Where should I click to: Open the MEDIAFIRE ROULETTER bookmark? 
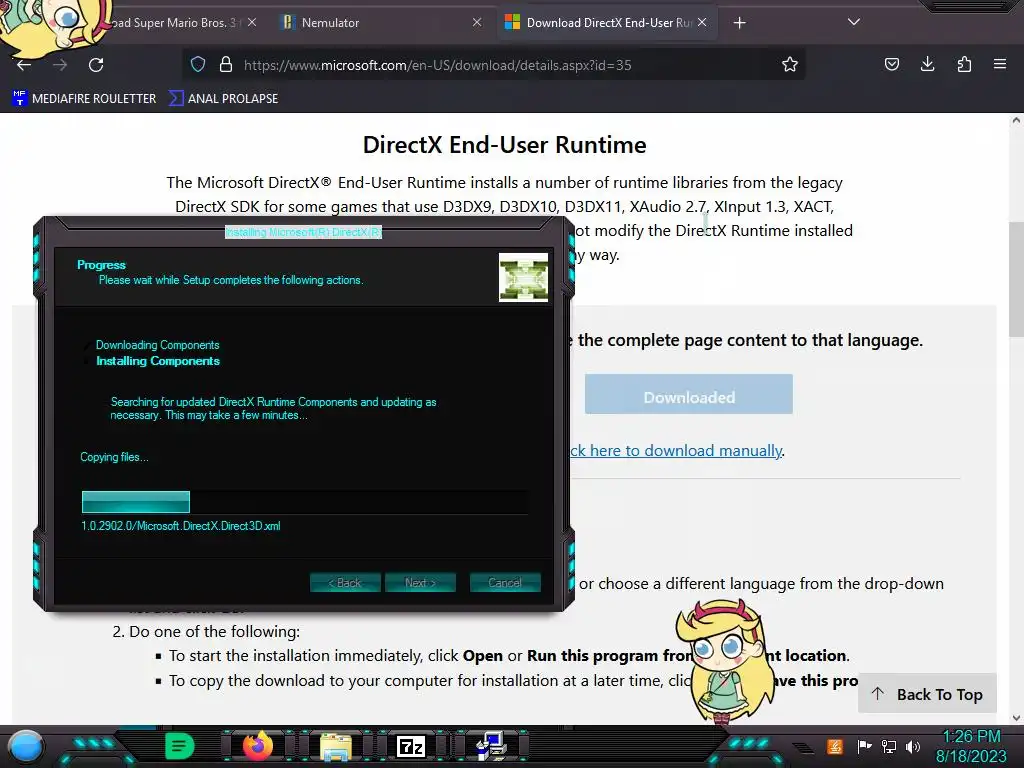[84, 99]
